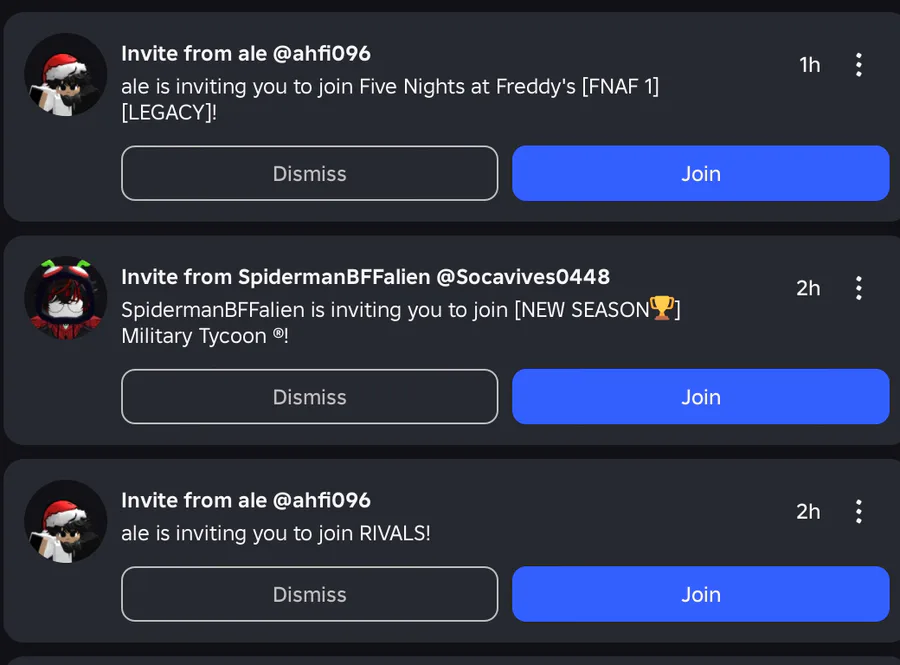Image resolution: width=900 pixels, height=665 pixels.
Task: Click the invite title above the RIVALS message
Action: point(246,500)
